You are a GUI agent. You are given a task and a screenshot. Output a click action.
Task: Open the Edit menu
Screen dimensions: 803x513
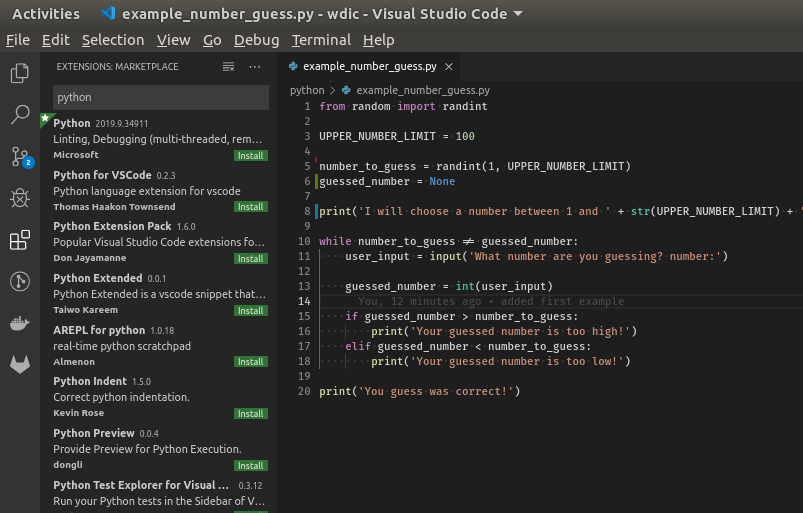55,40
